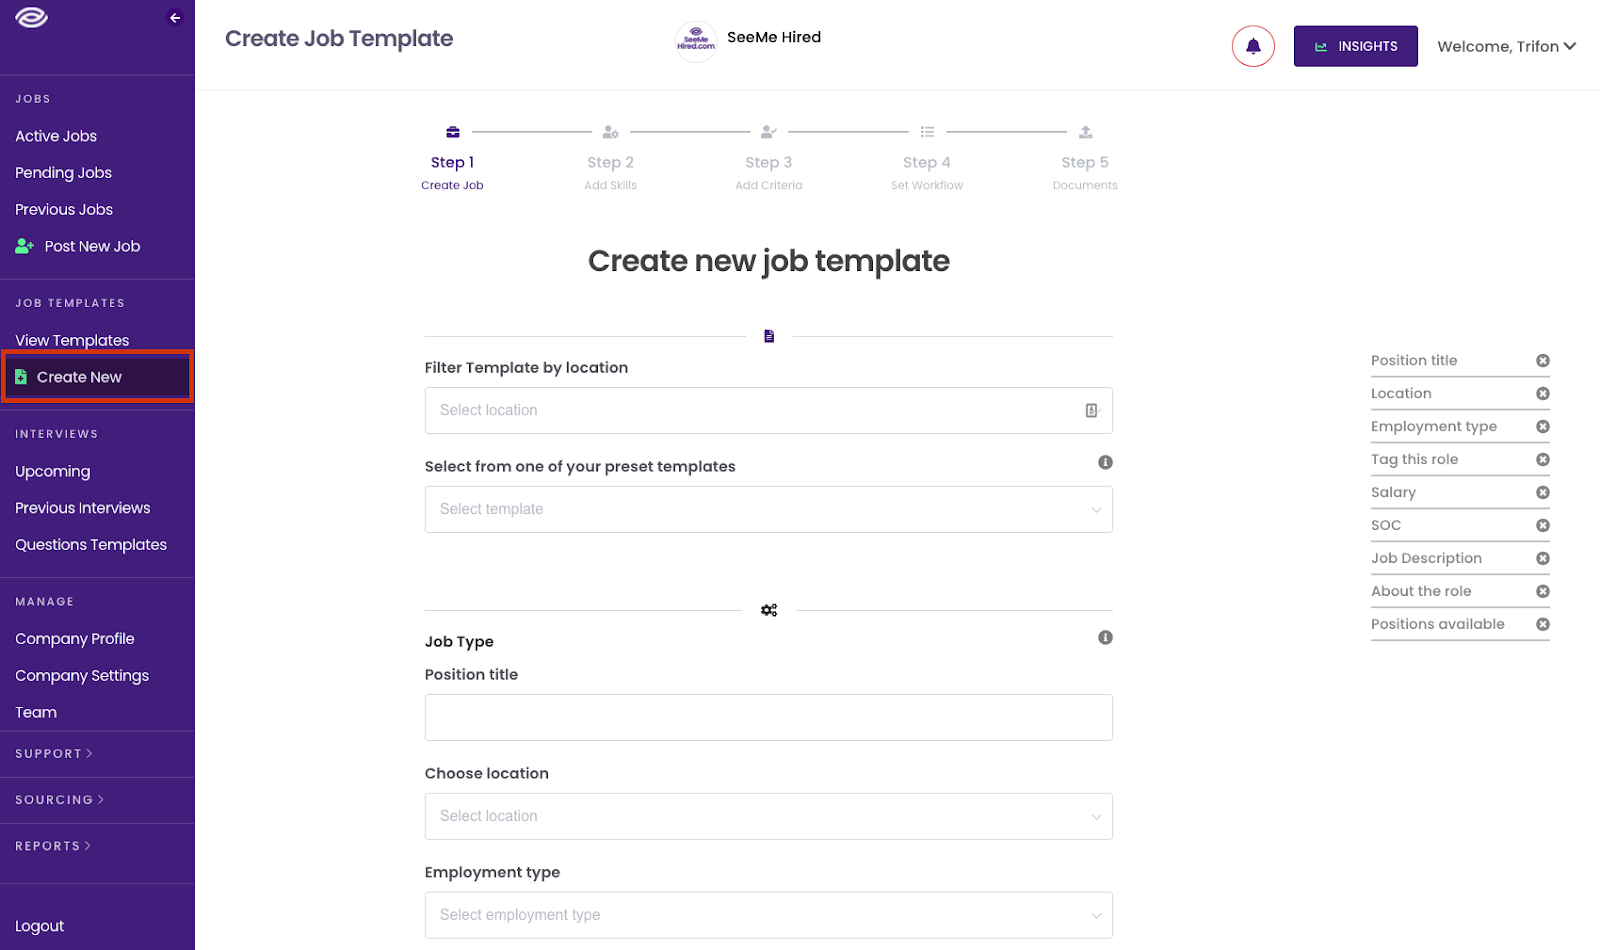Remove Salary from field list
Screen dimensions: 1600x950
pos(1543,493)
